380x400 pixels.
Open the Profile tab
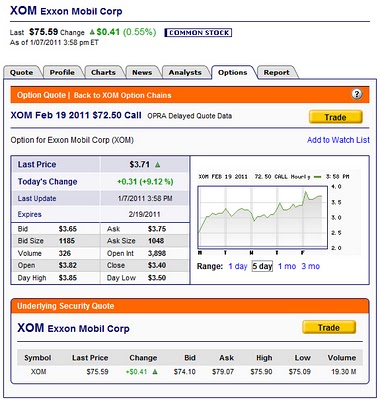click(62, 72)
